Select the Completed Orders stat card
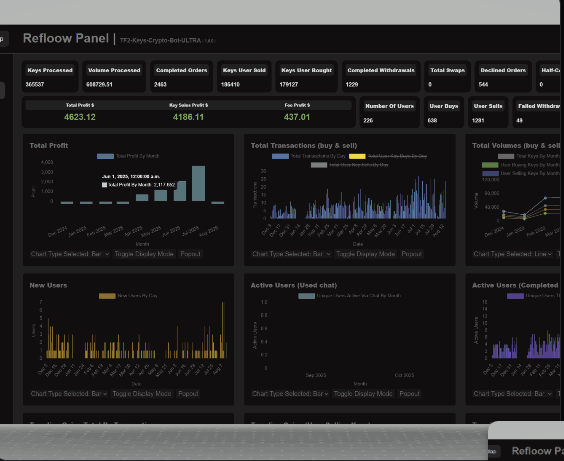 point(181,77)
